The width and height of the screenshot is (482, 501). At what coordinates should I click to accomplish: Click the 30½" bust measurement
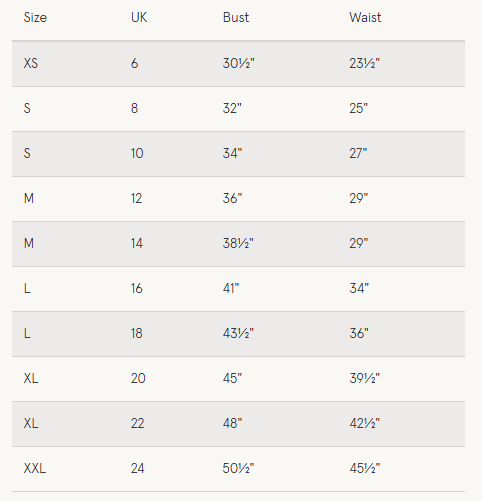[238, 63]
